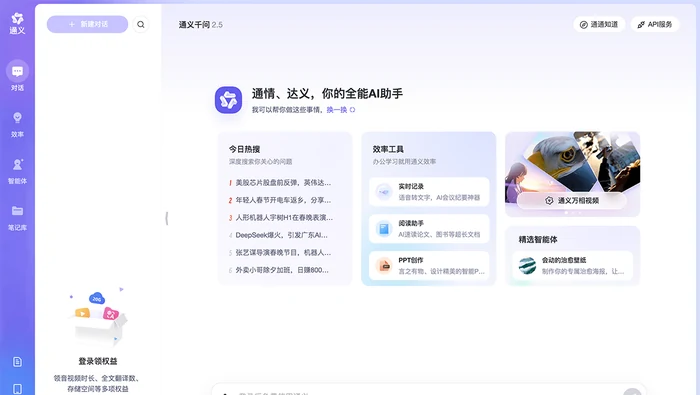The height and width of the screenshot is (395, 700).
Task: Click the large Tongyi assistant logo
Action: tap(228, 100)
